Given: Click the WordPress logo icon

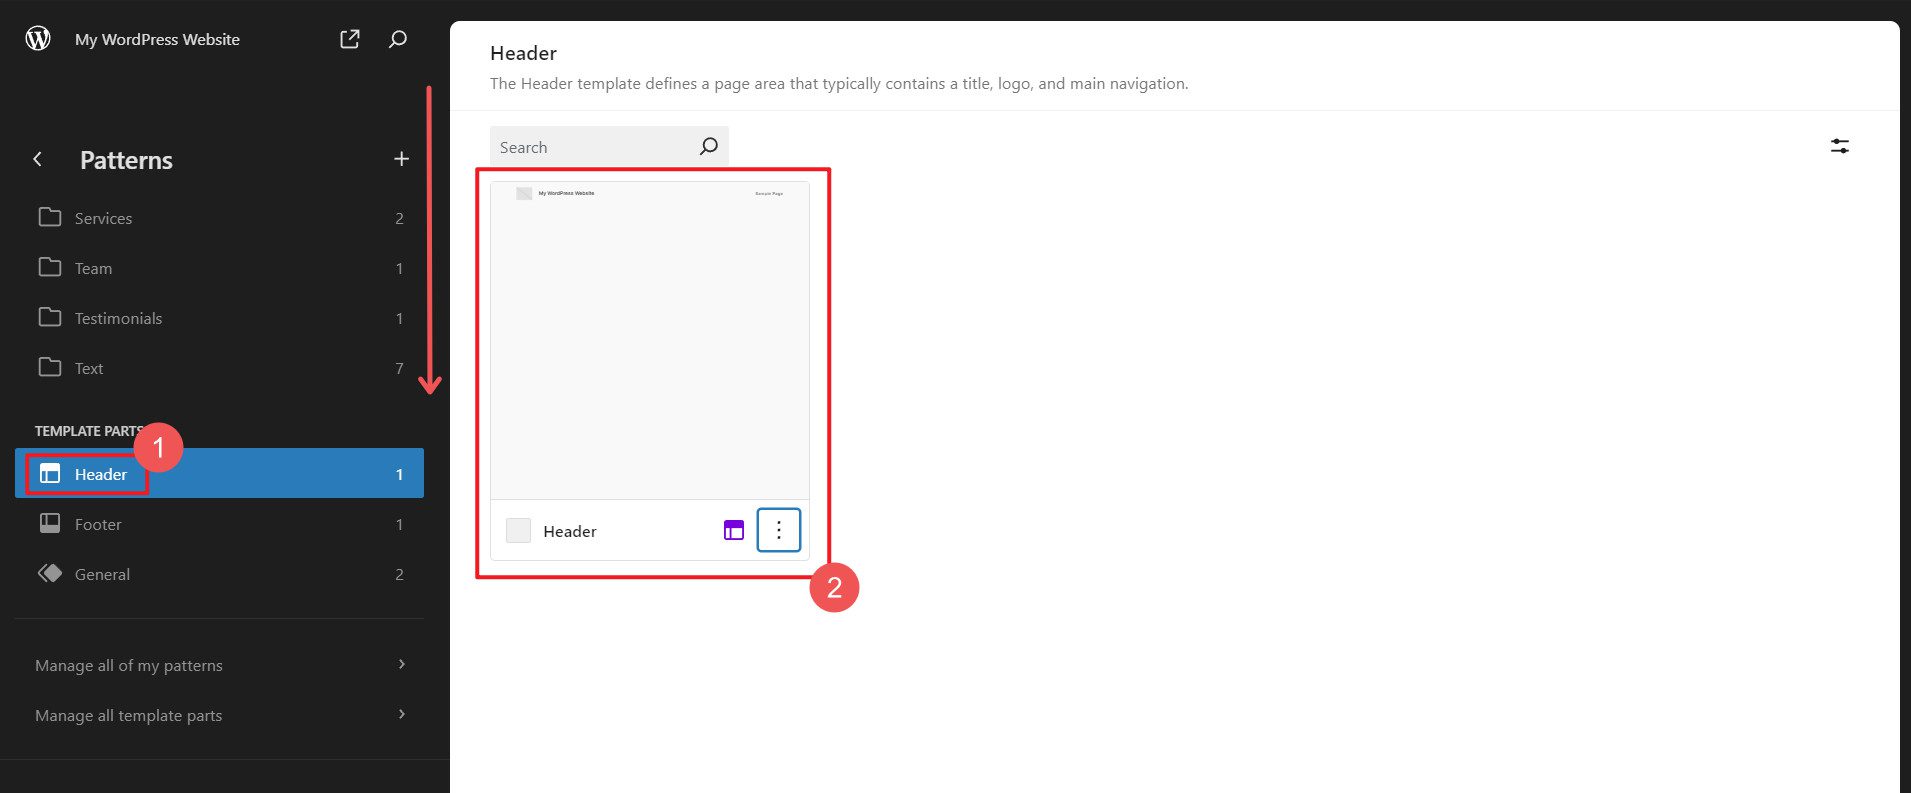Looking at the screenshot, I should (x=38, y=39).
